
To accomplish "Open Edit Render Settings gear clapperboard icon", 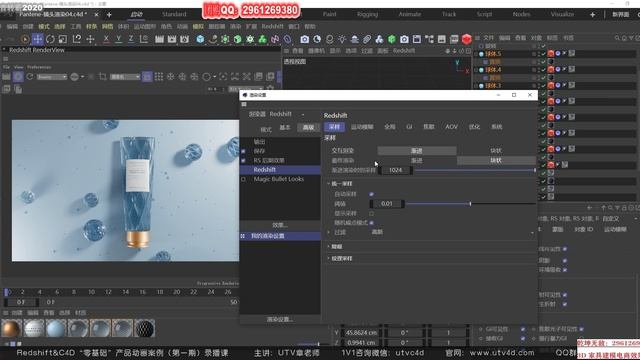I will coord(184,39).
